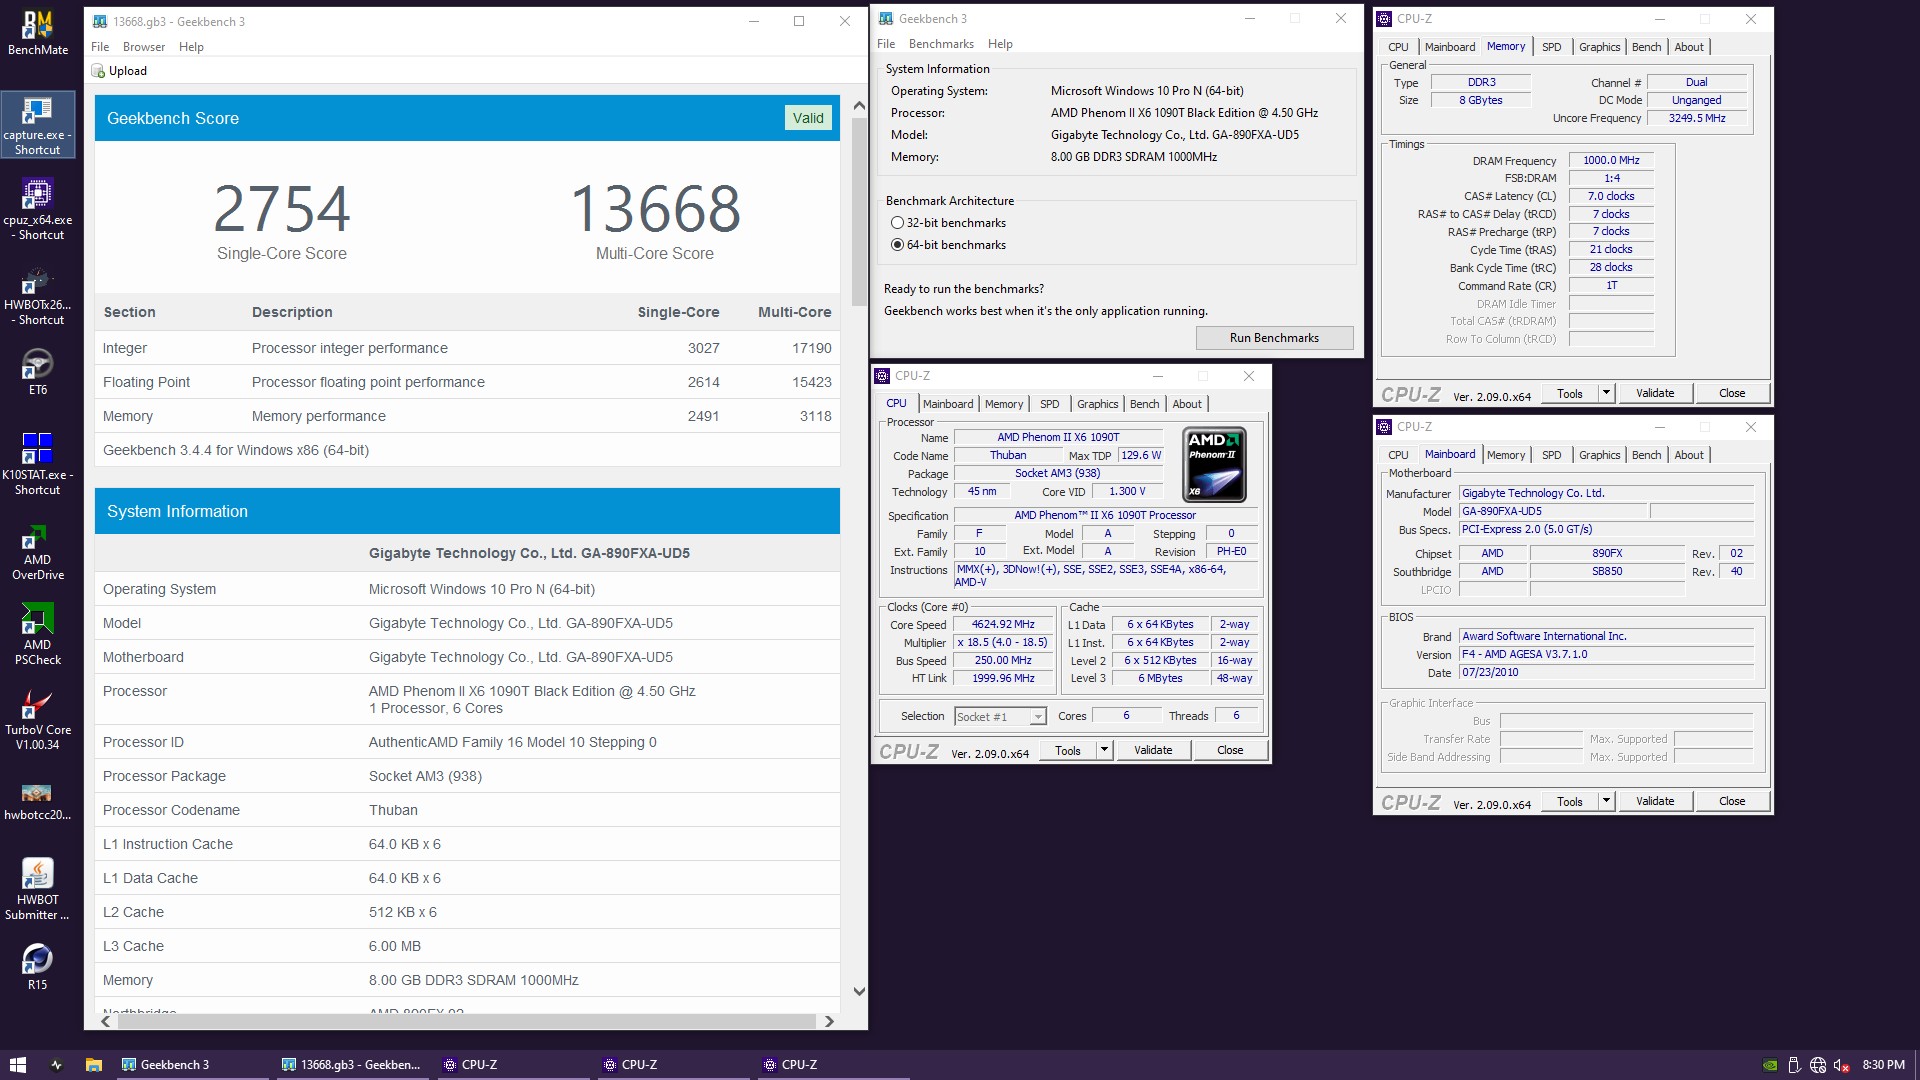Open File Explorer from the taskbar
Image resolution: width=1920 pixels, height=1080 pixels.
[x=94, y=1065]
